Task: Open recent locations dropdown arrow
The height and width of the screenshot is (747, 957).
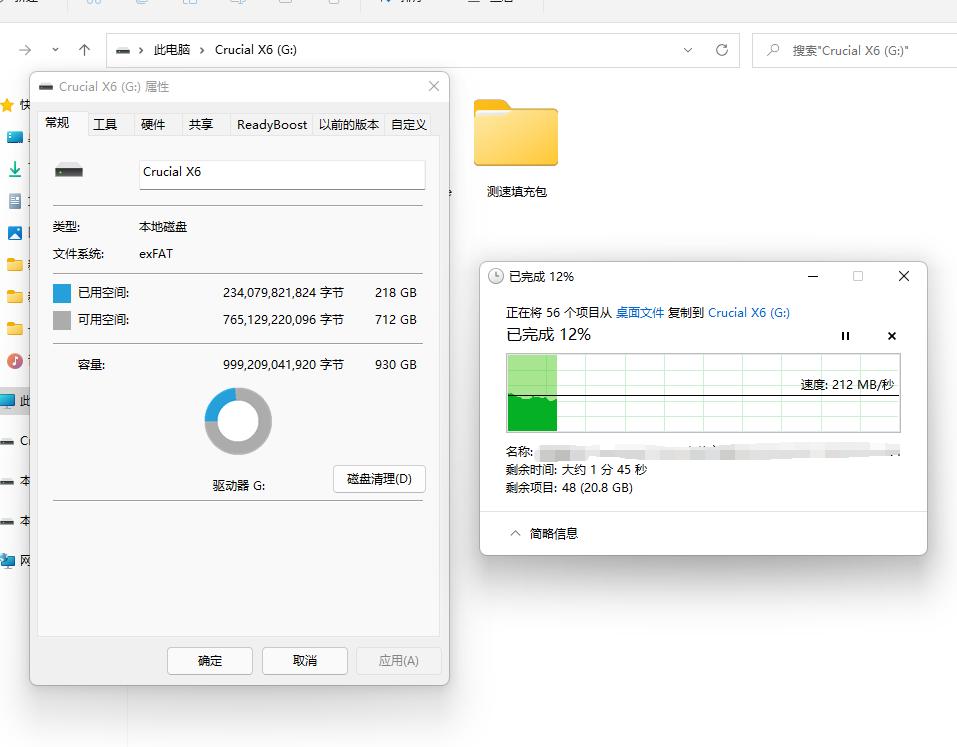Action: coord(56,50)
